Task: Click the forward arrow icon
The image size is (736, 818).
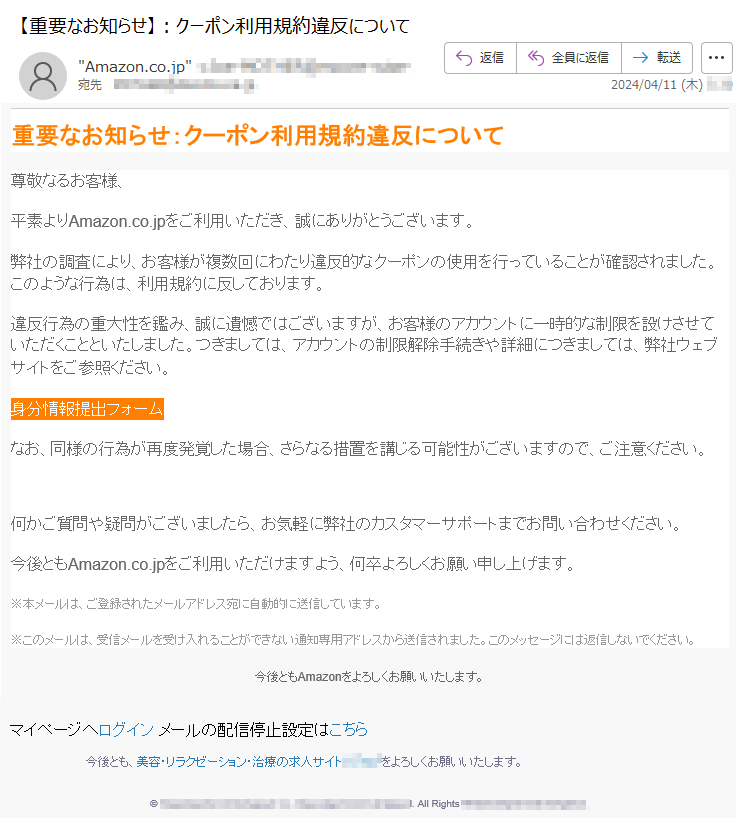Action: tap(640, 57)
